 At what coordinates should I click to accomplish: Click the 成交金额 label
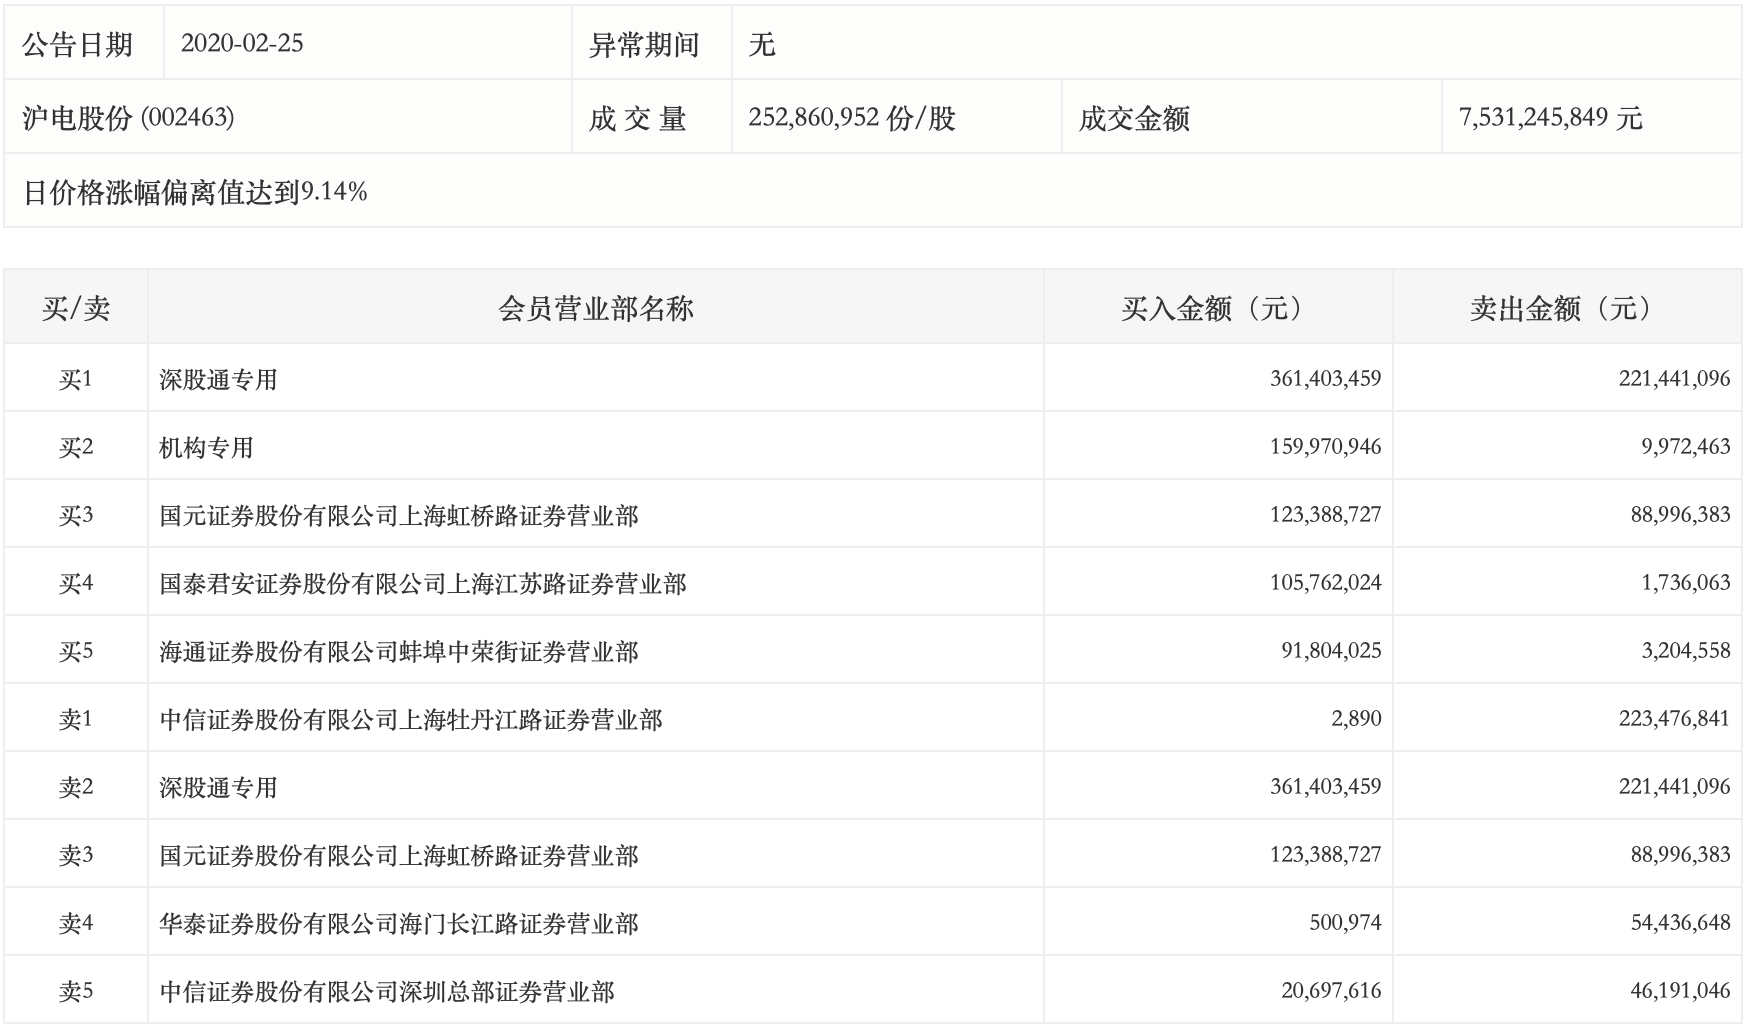[1134, 119]
